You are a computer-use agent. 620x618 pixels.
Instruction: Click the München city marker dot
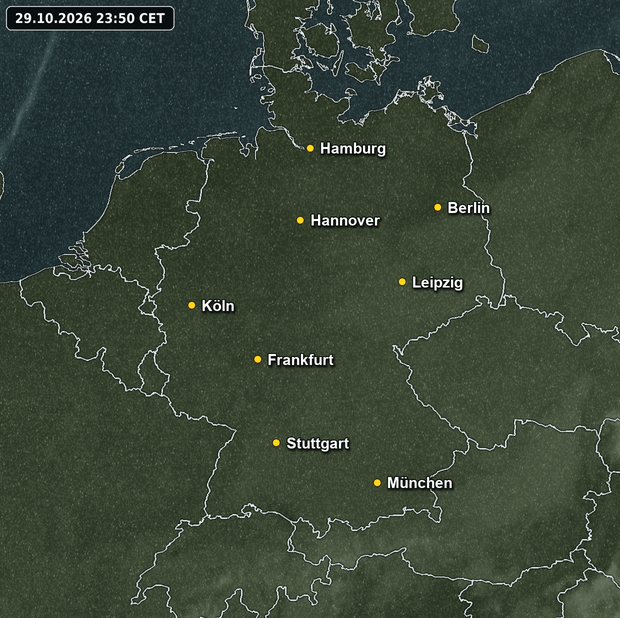click(377, 483)
